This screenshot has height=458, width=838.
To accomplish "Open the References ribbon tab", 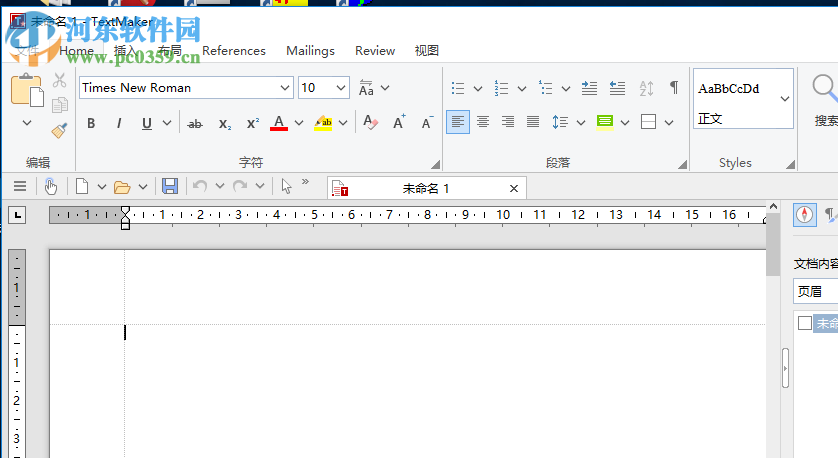I will point(234,51).
